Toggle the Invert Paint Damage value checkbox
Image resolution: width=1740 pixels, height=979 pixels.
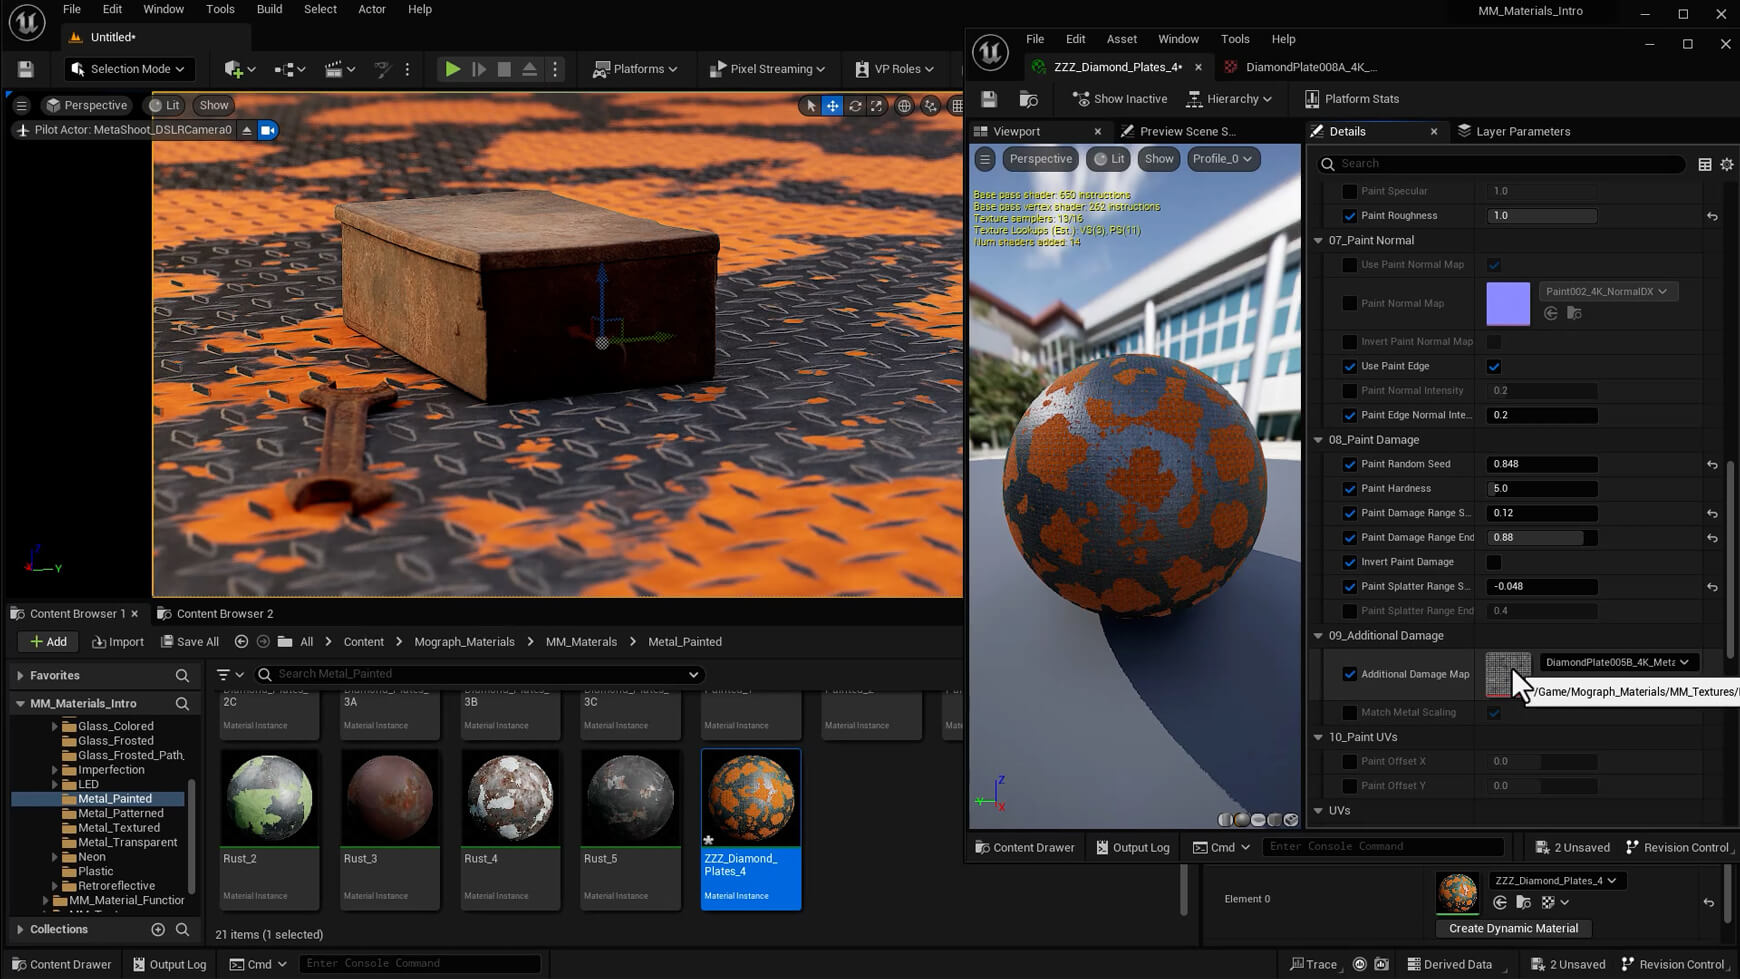1494,562
